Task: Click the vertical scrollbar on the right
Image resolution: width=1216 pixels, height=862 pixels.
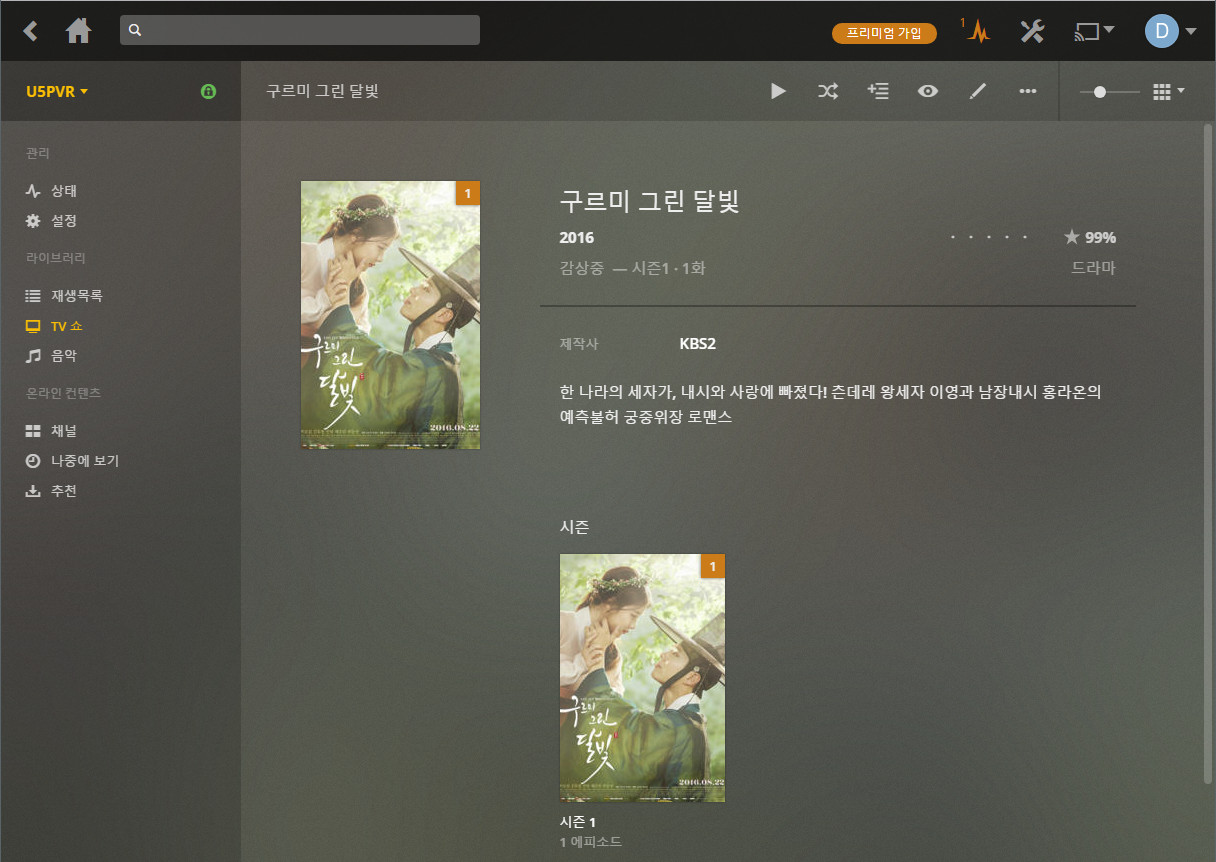Action: (x=1208, y=454)
